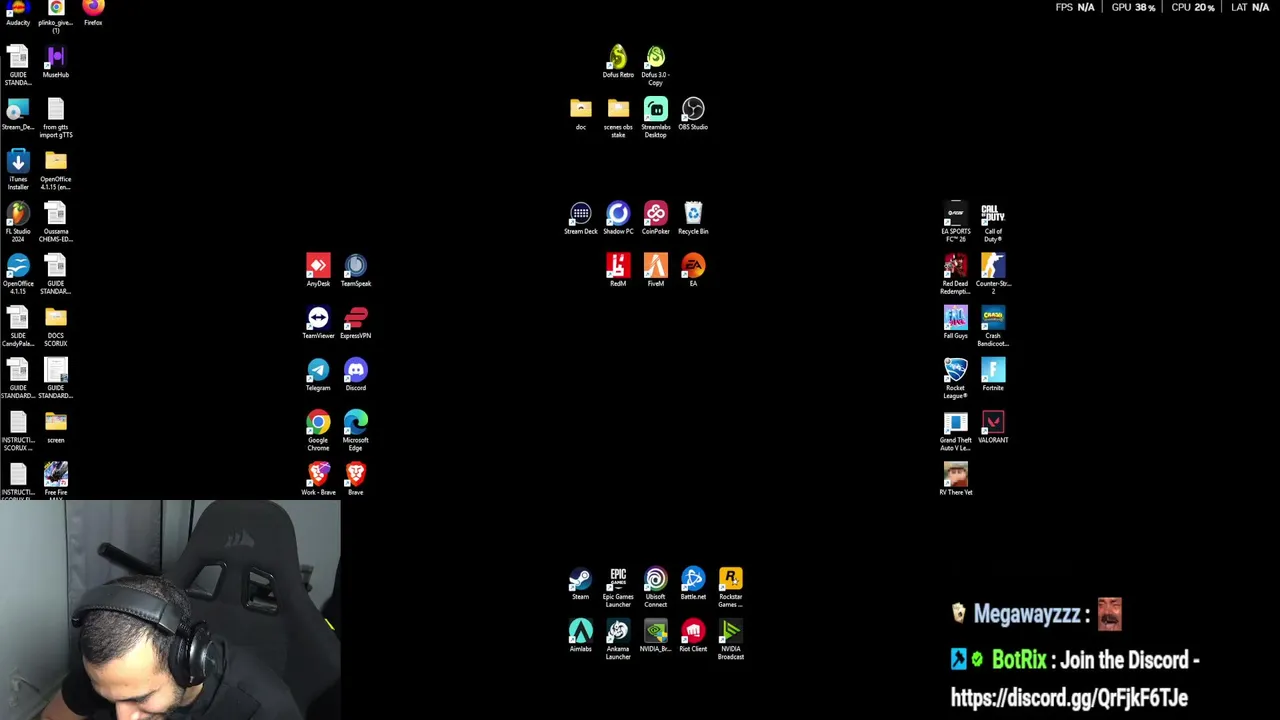Select the NVIDIA_Br... installer icon
This screenshot has height=720, width=1280.
(655, 635)
